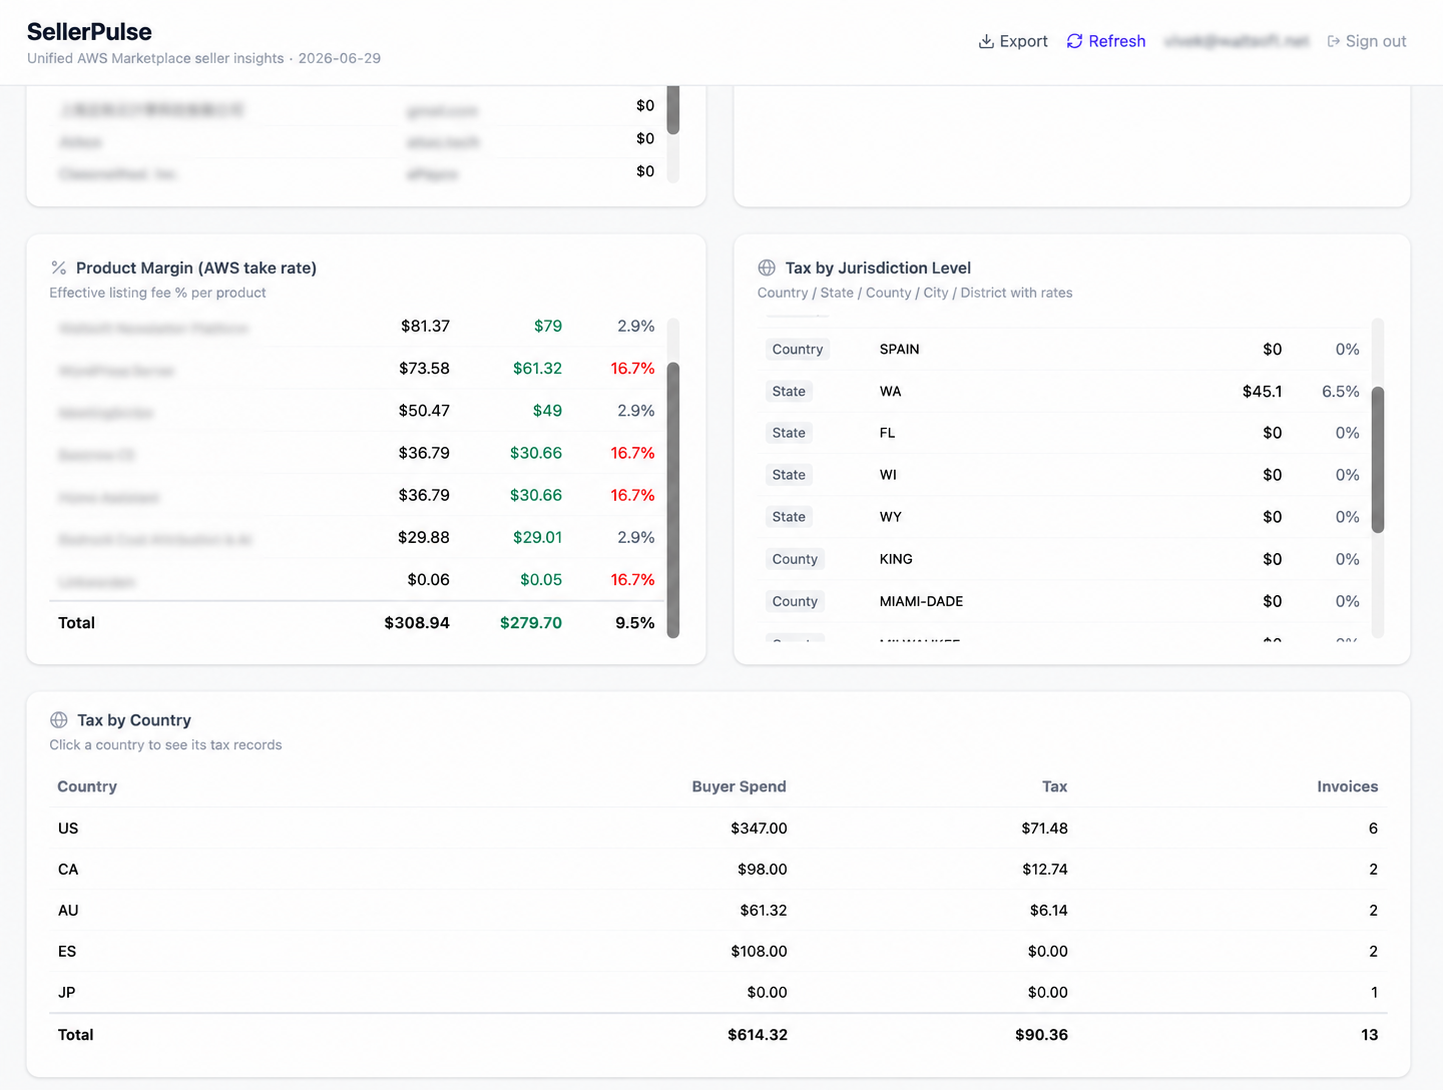Screen dimensions: 1443x1090
Task: Click the Export download icon
Action: (986, 41)
